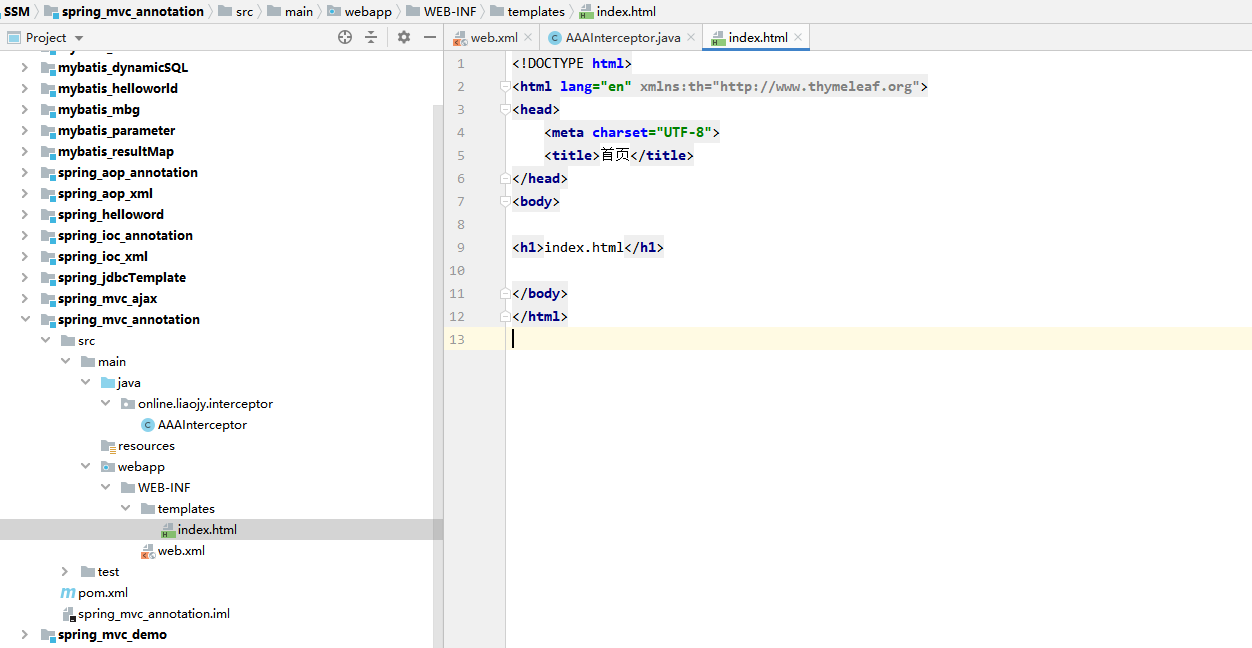This screenshot has width=1252, height=648.
Task: Click the meta charset line in editor
Action: pos(632,132)
